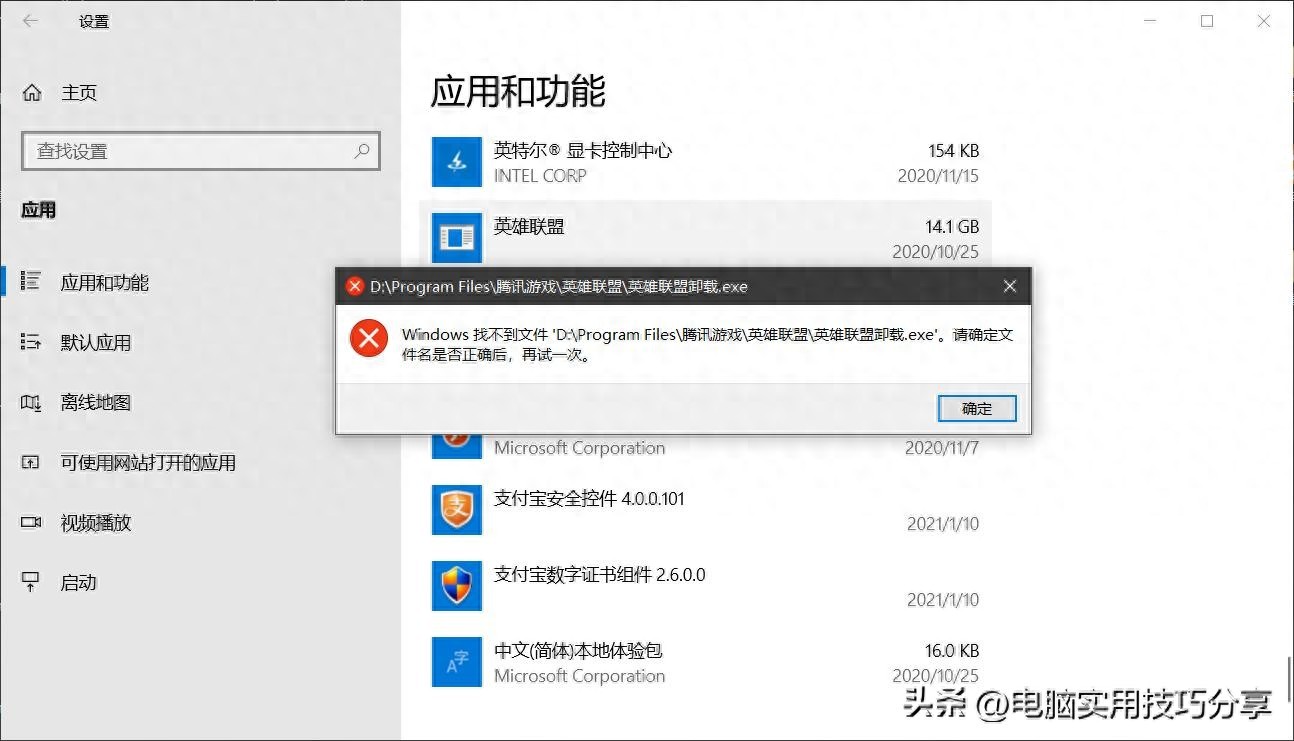Select the 离线地图 map icon
This screenshot has width=1294, height=741.
pyautogui.click(x=31, y=402)
